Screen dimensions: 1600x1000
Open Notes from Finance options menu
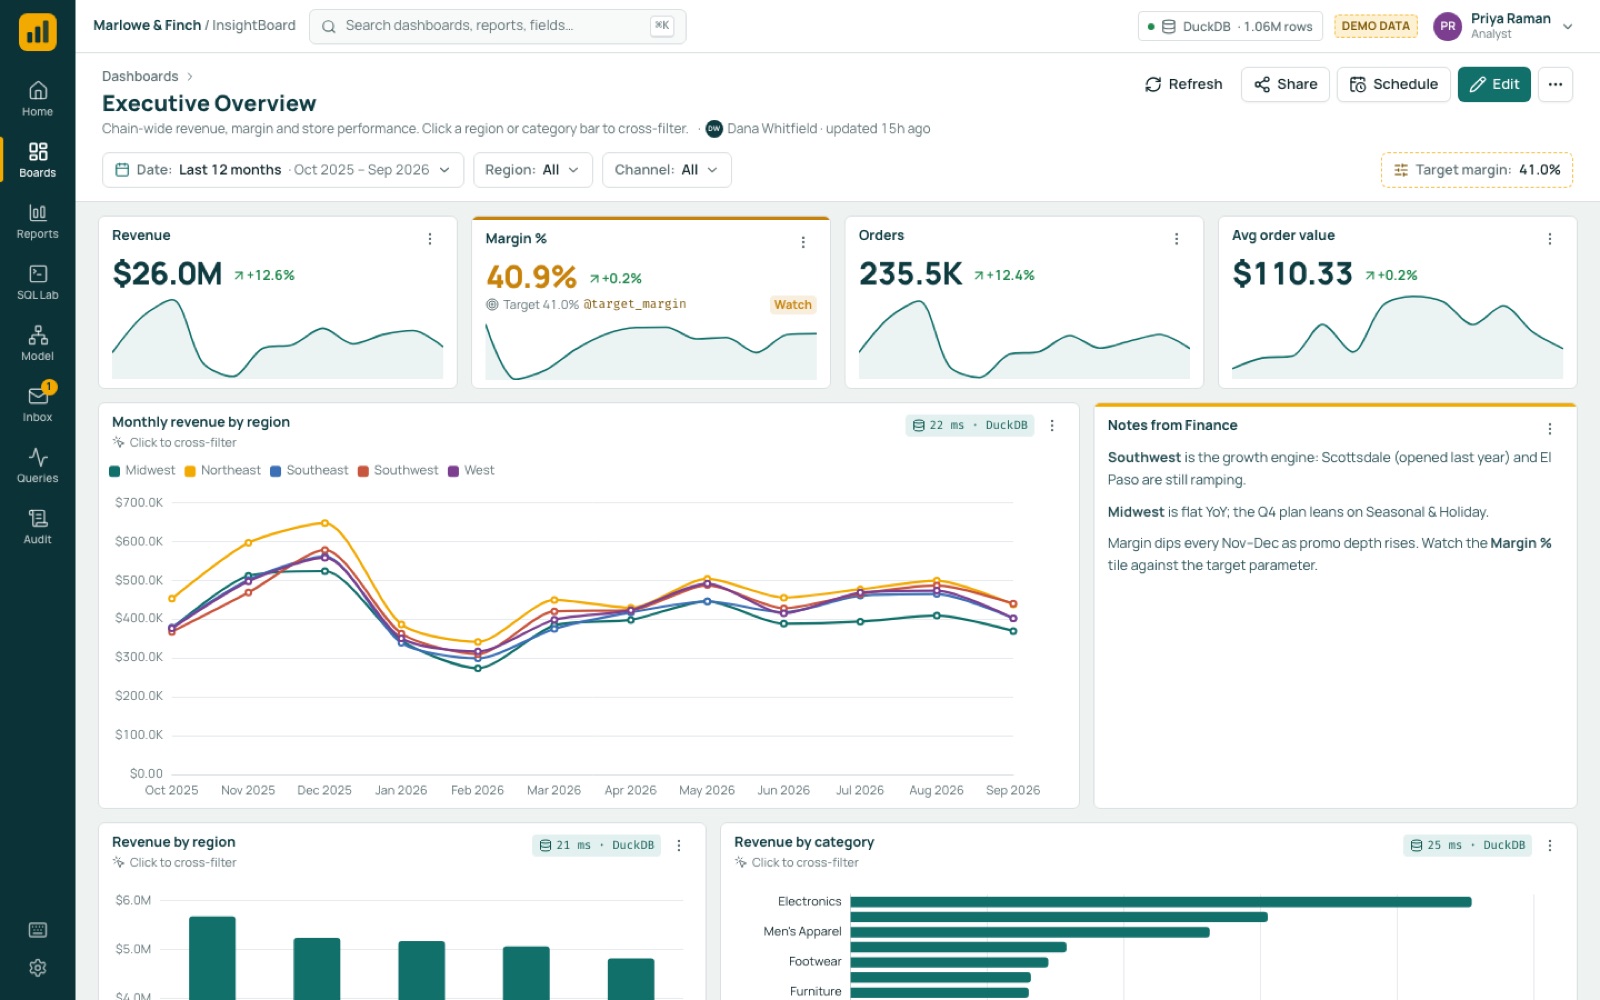pos(1550,429)
